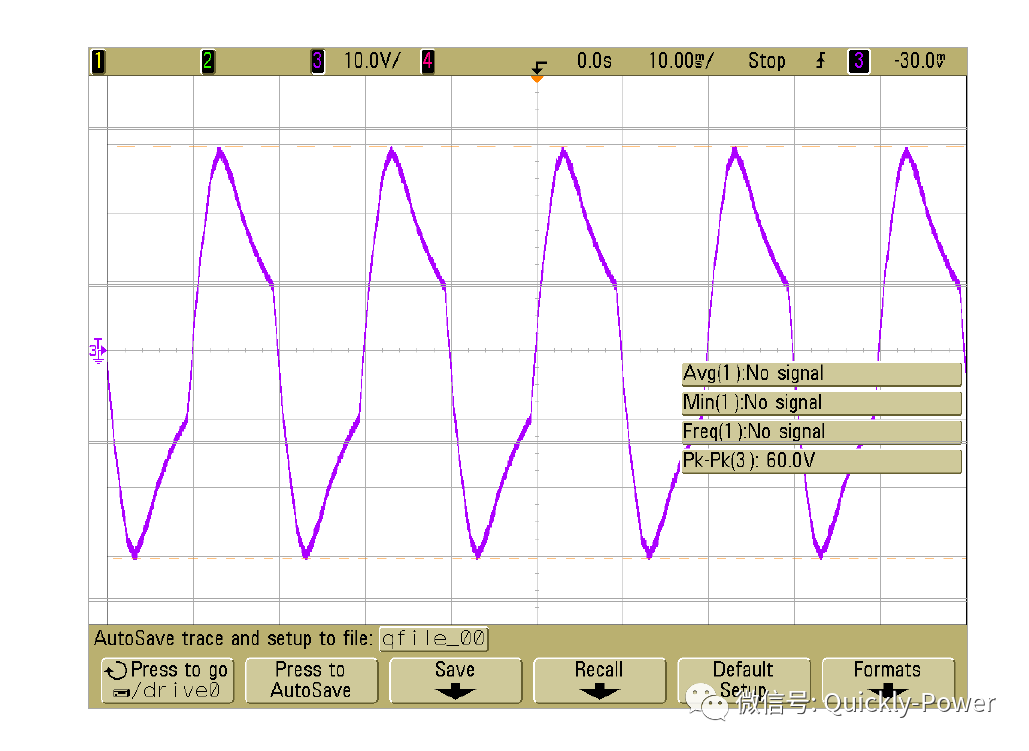Select the Press to go /drive0 softkey
This screenshot has width=1029, height=751.
167,681
